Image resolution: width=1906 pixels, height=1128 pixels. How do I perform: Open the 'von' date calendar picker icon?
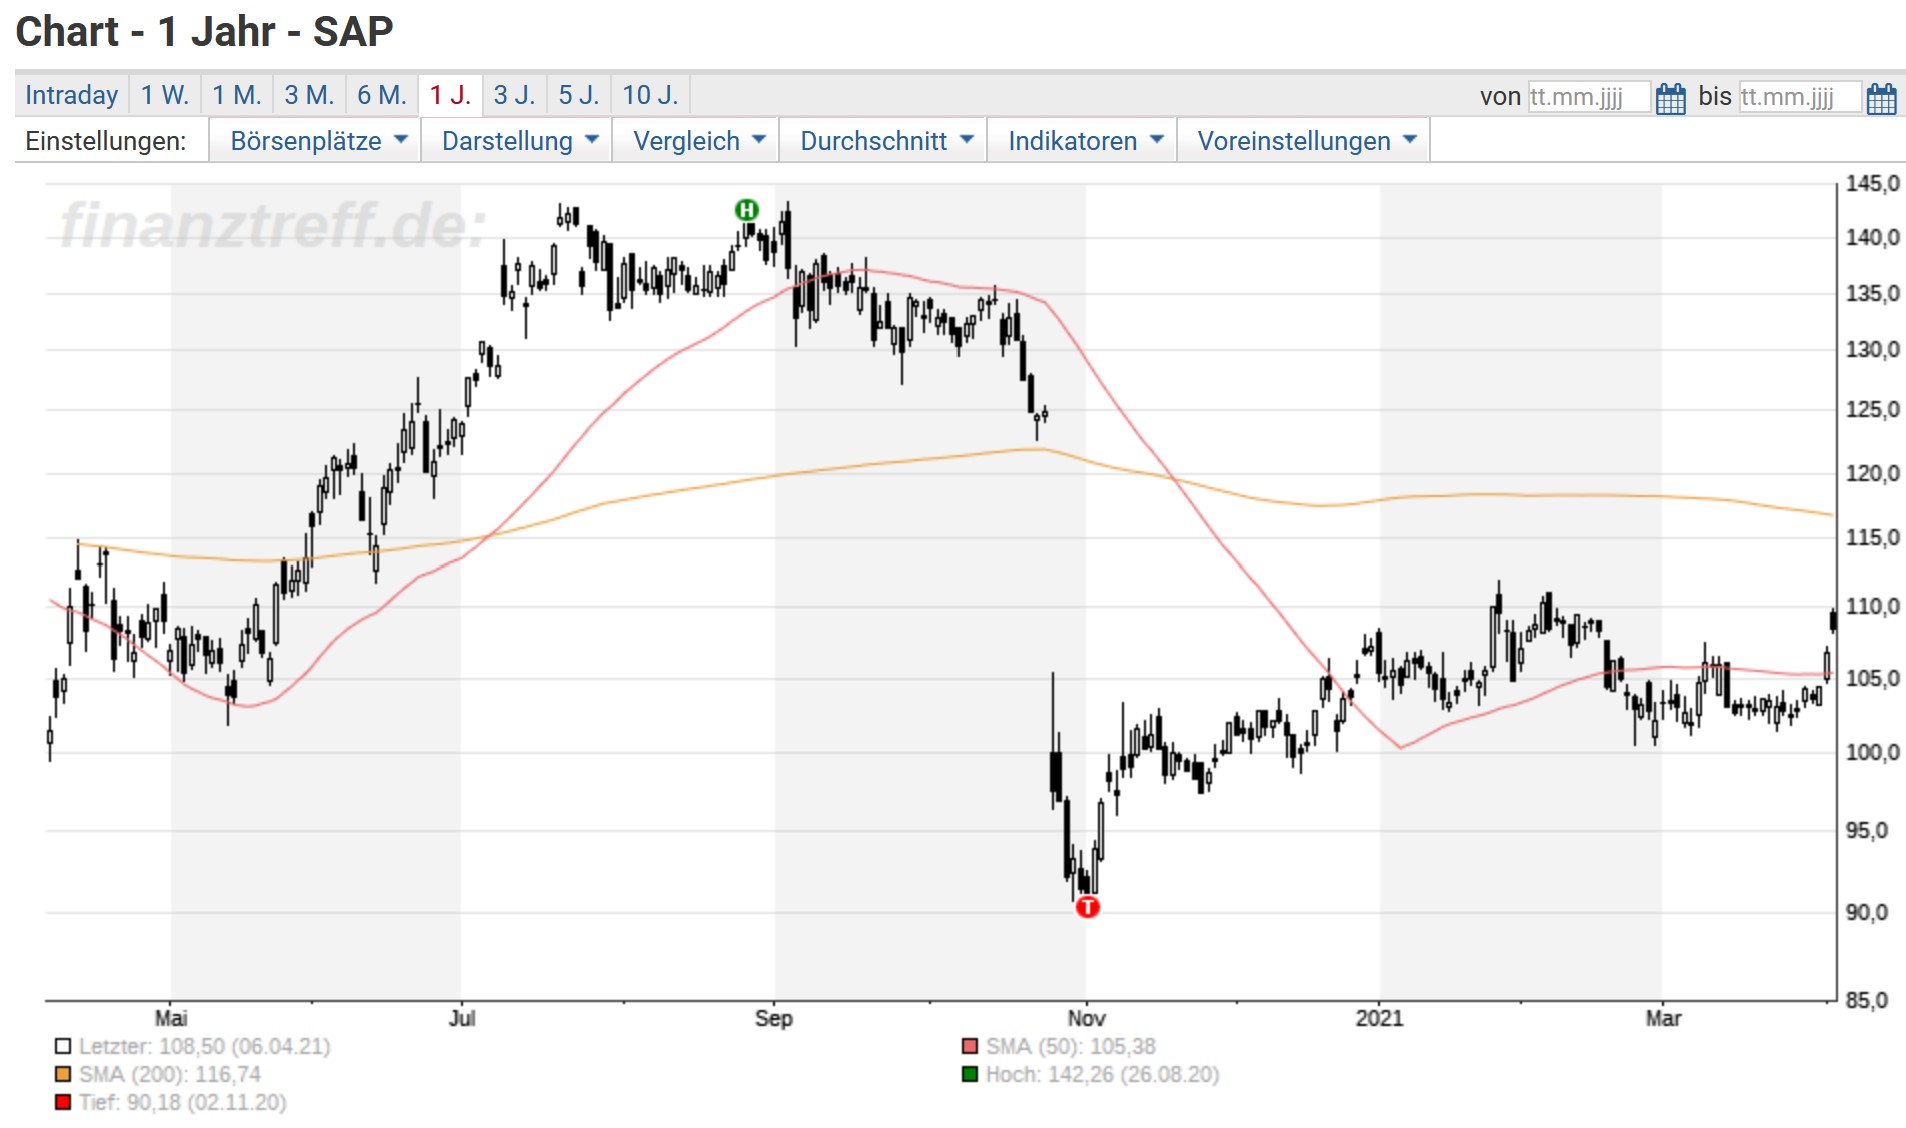[1670, 98]
